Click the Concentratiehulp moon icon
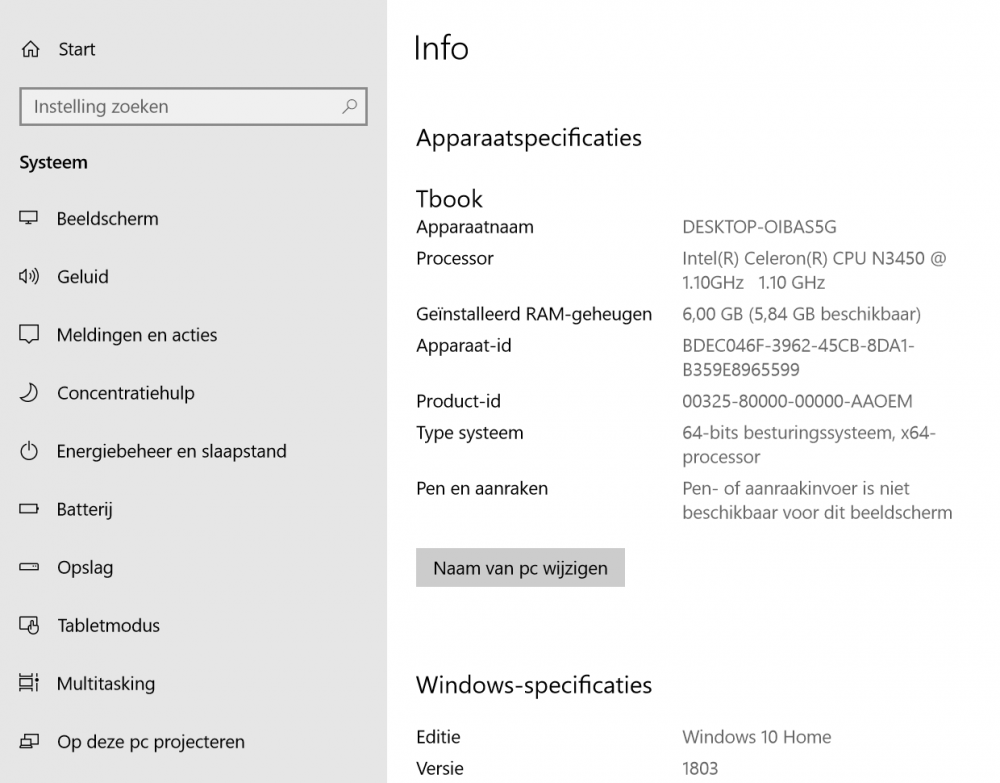 tap(29, 393)
